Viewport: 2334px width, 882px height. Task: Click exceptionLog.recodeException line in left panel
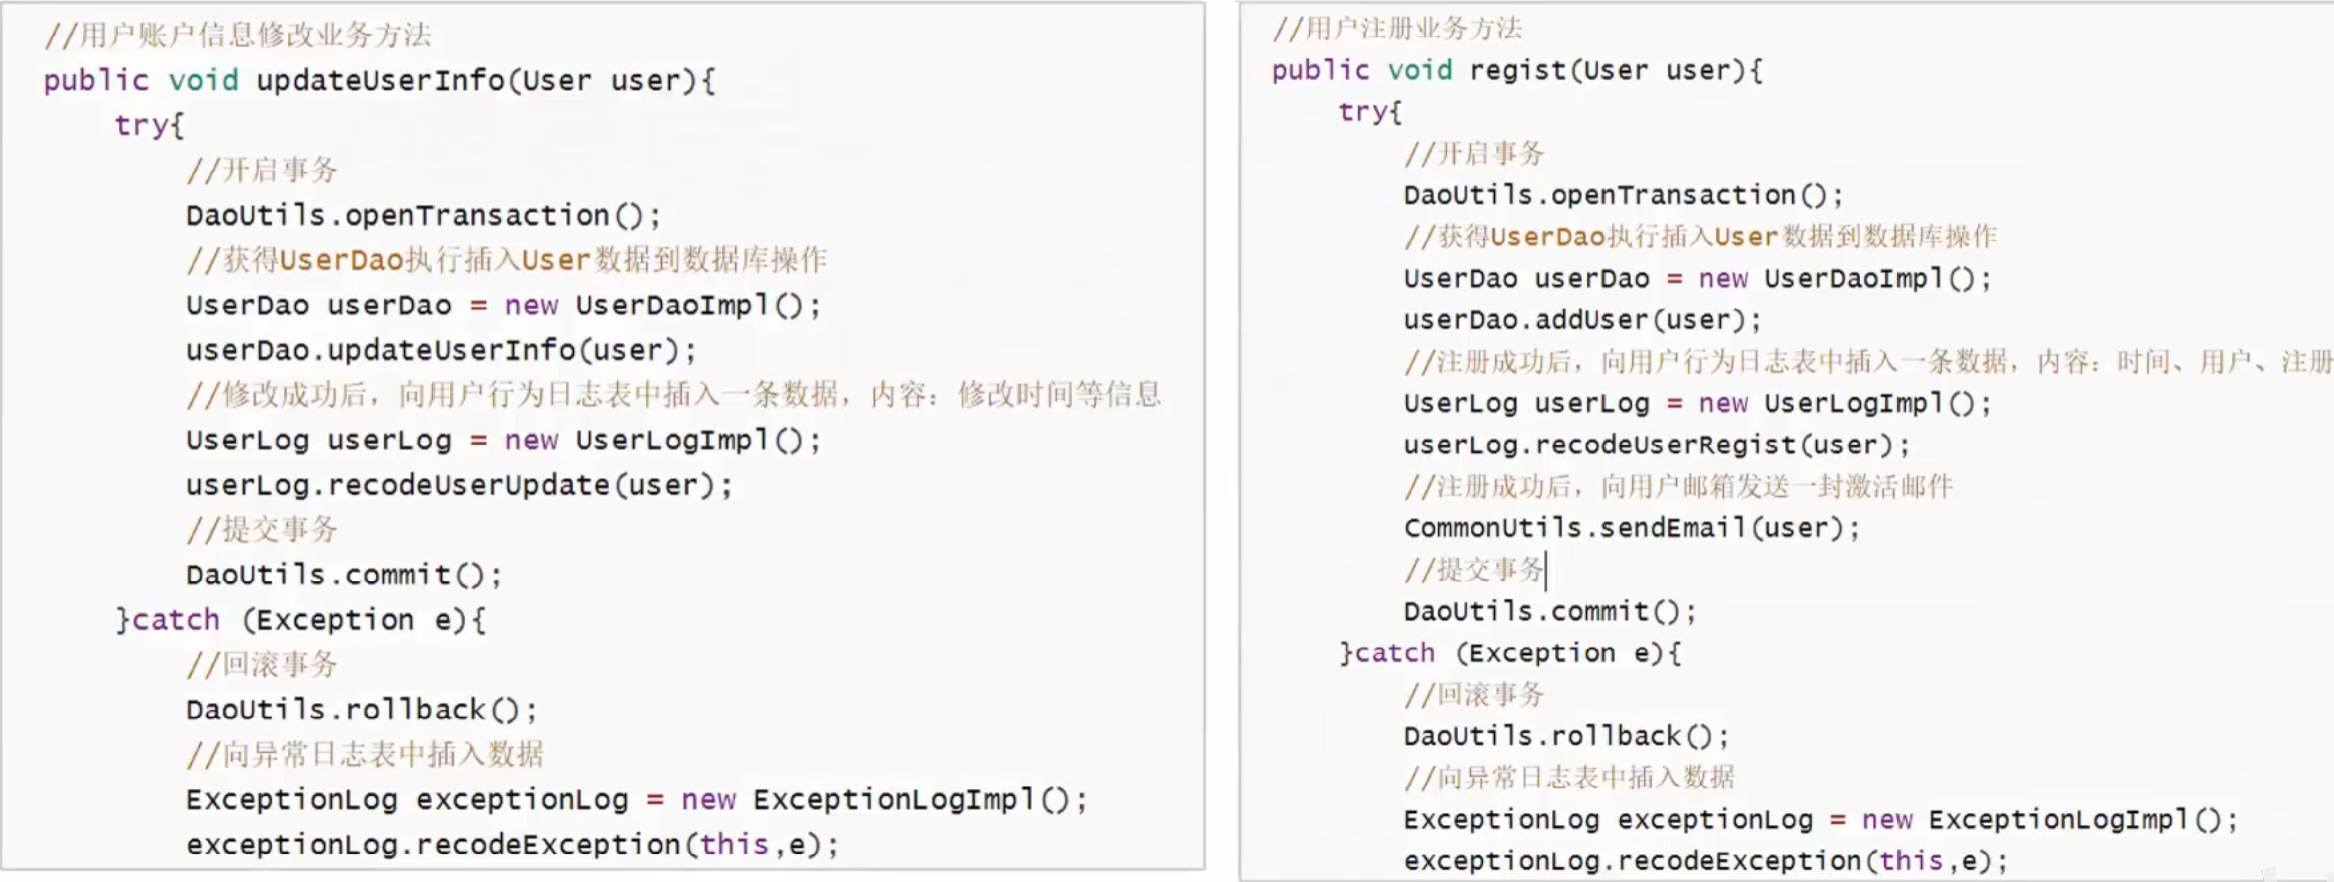[511, 845]
